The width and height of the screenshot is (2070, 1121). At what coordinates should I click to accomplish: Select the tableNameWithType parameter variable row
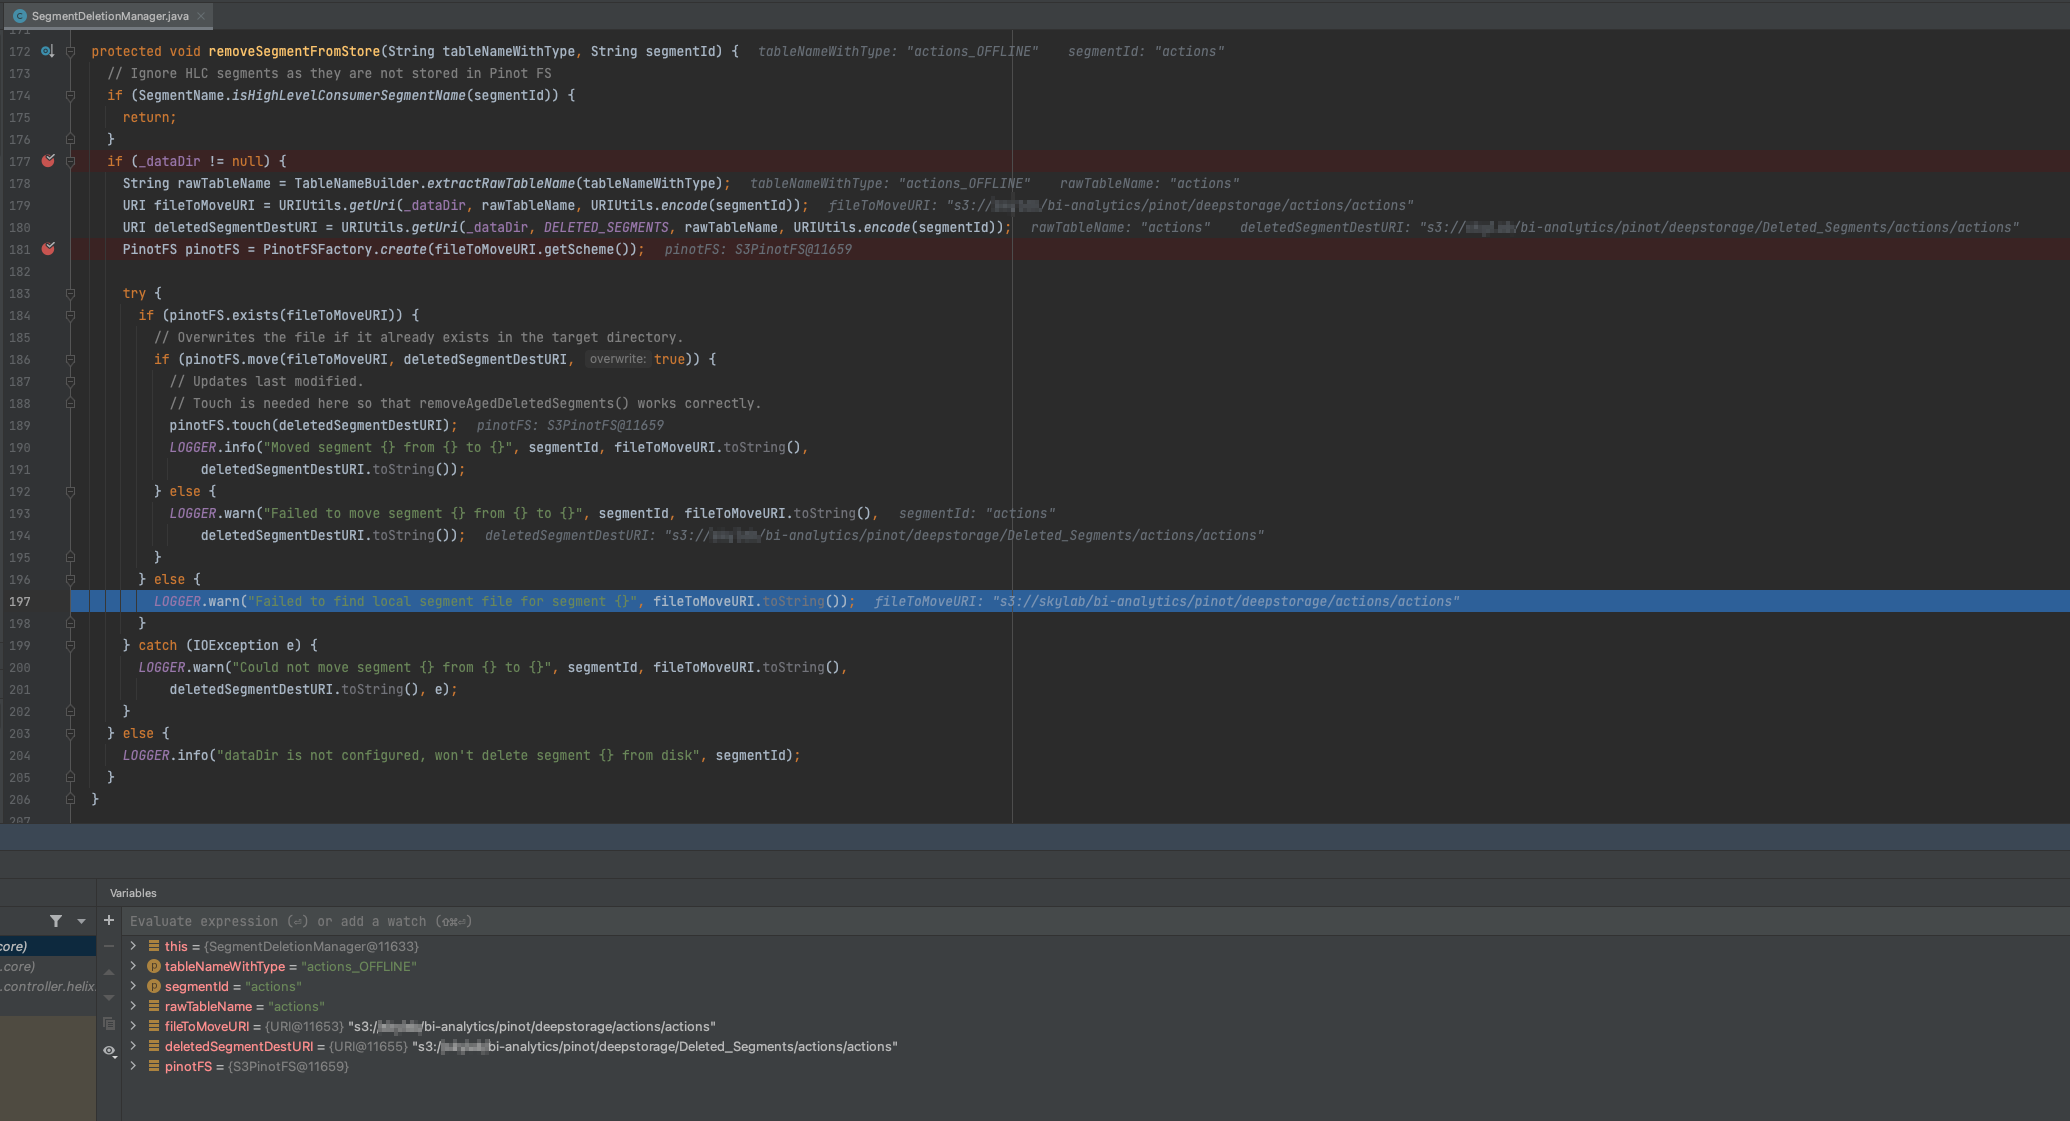pyautogui.click(x=225, y=966)
